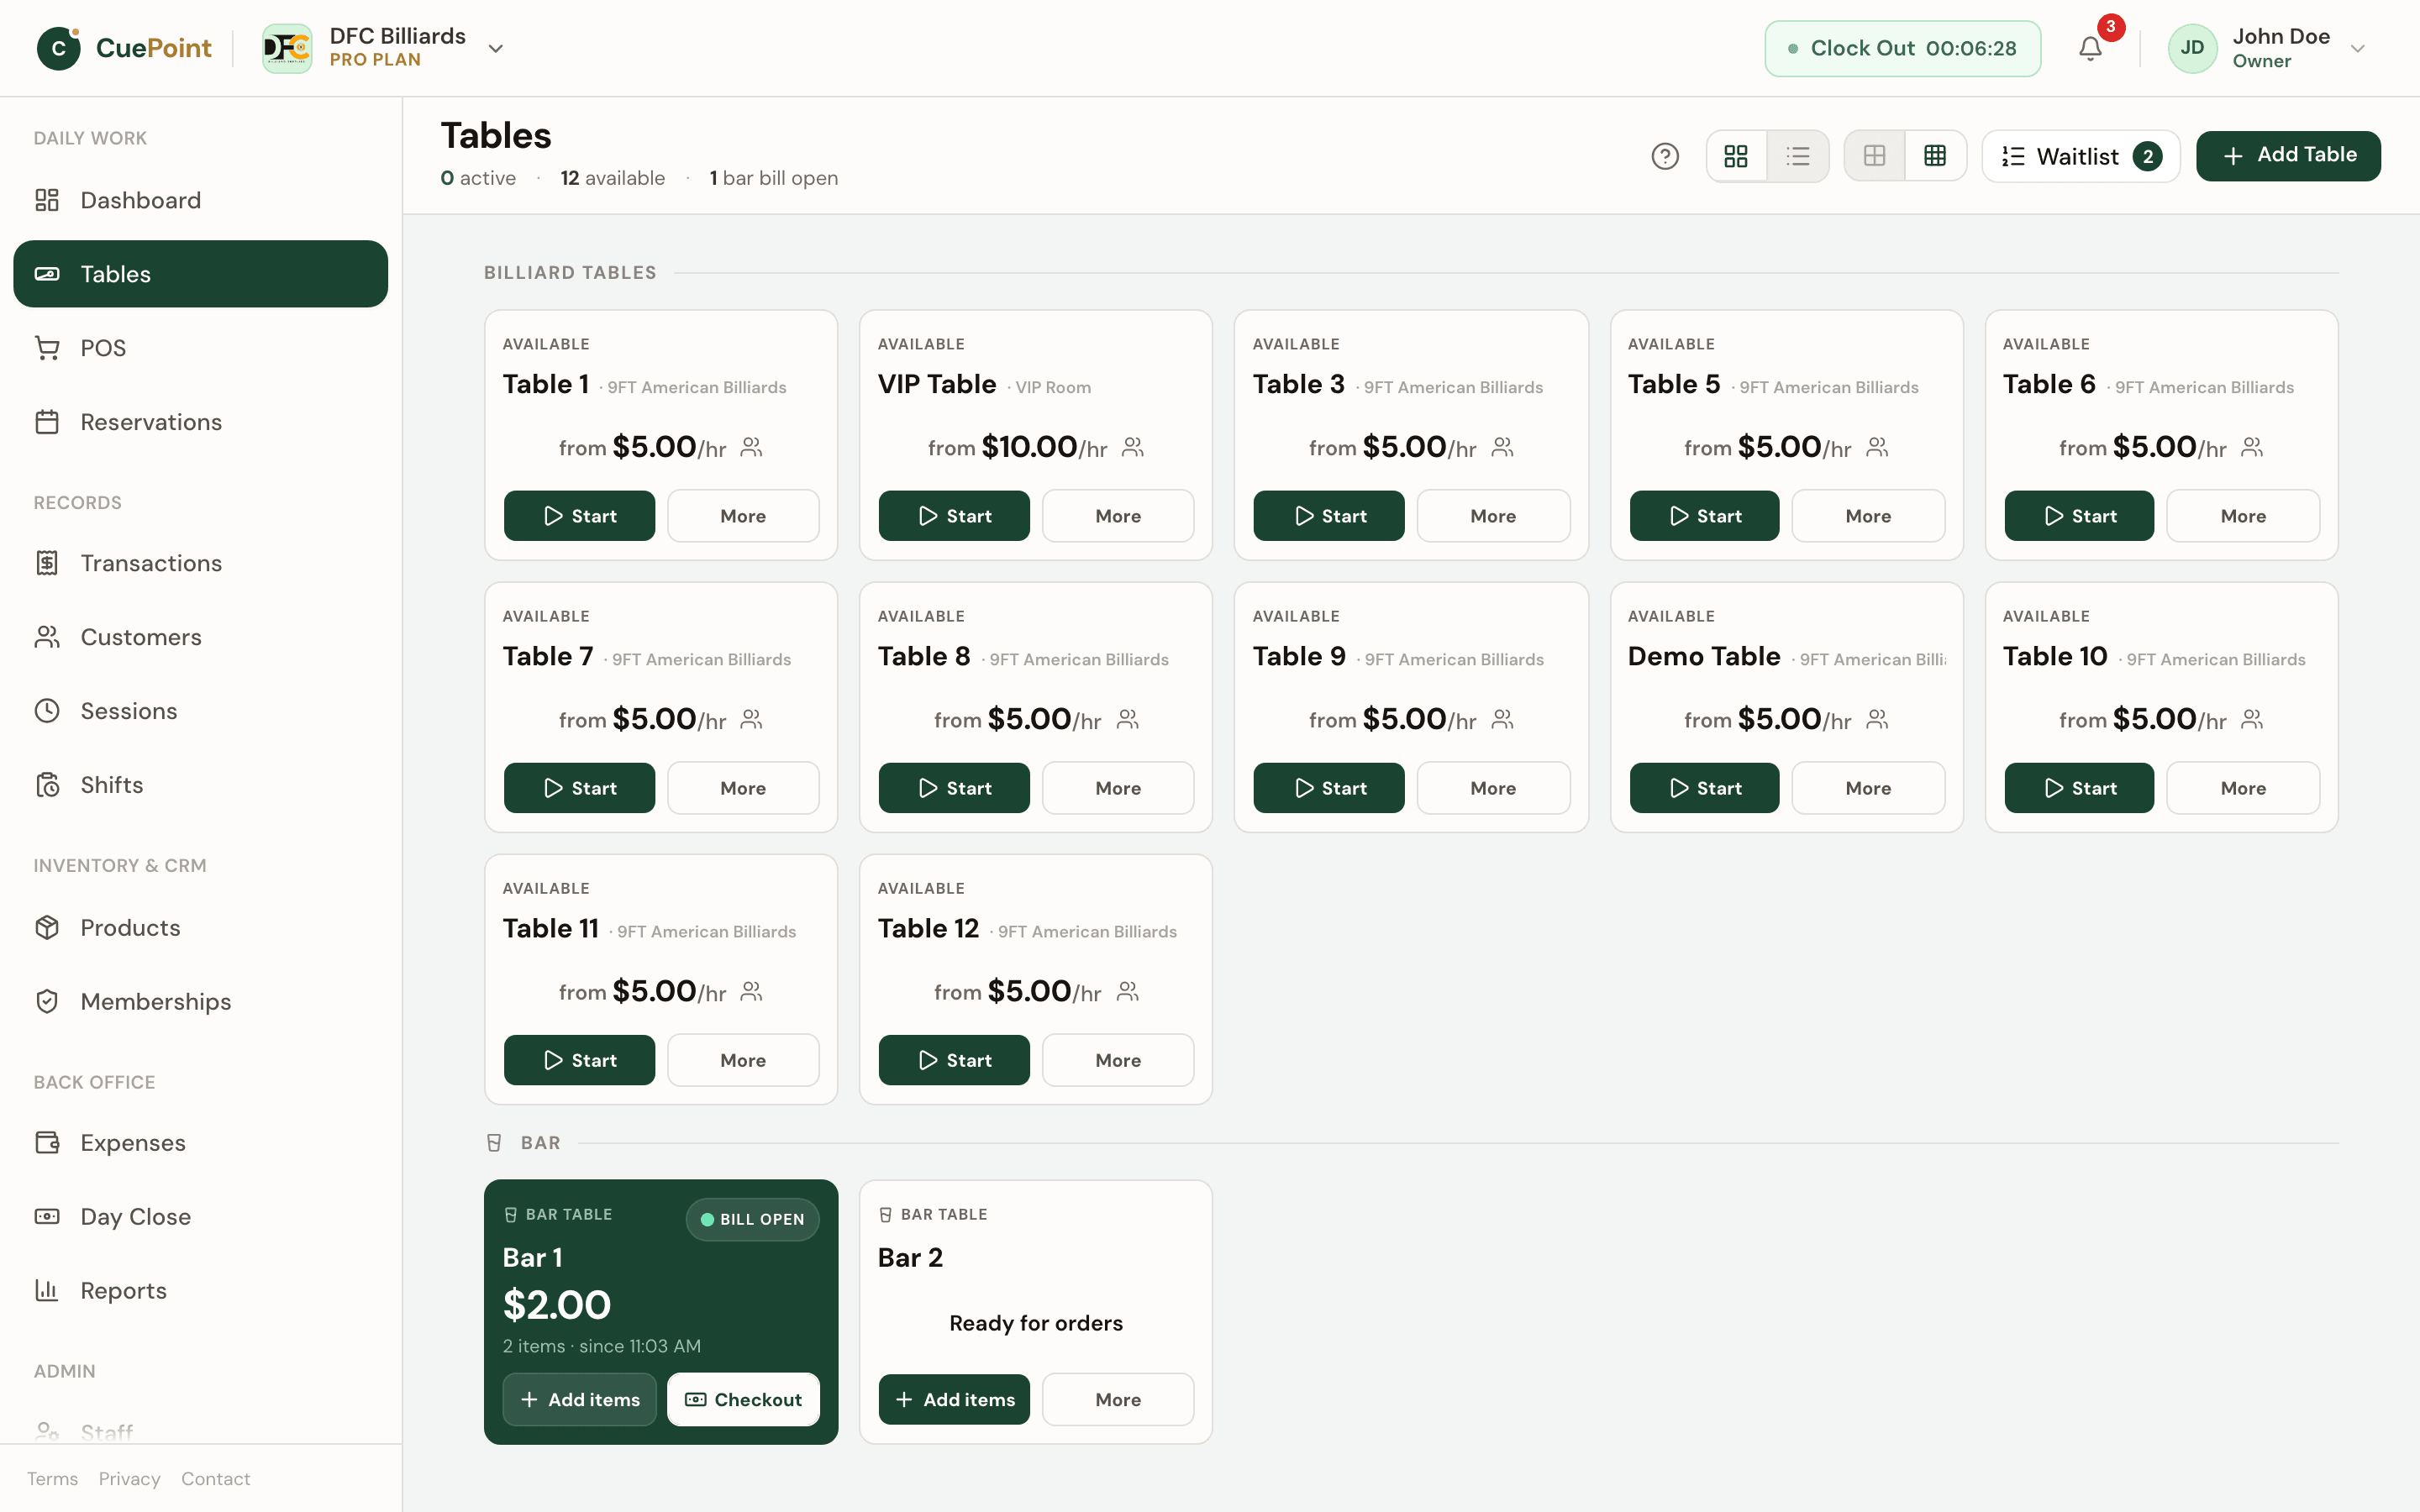Screen dimensions: 2420x1512
Task: Click the players icon on Table 8
Action: [x=1127, y=719]
